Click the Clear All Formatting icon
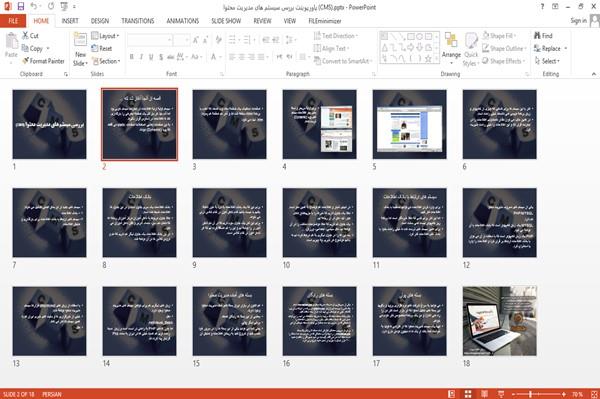This screenshot has width=600, height=399. 218,40
